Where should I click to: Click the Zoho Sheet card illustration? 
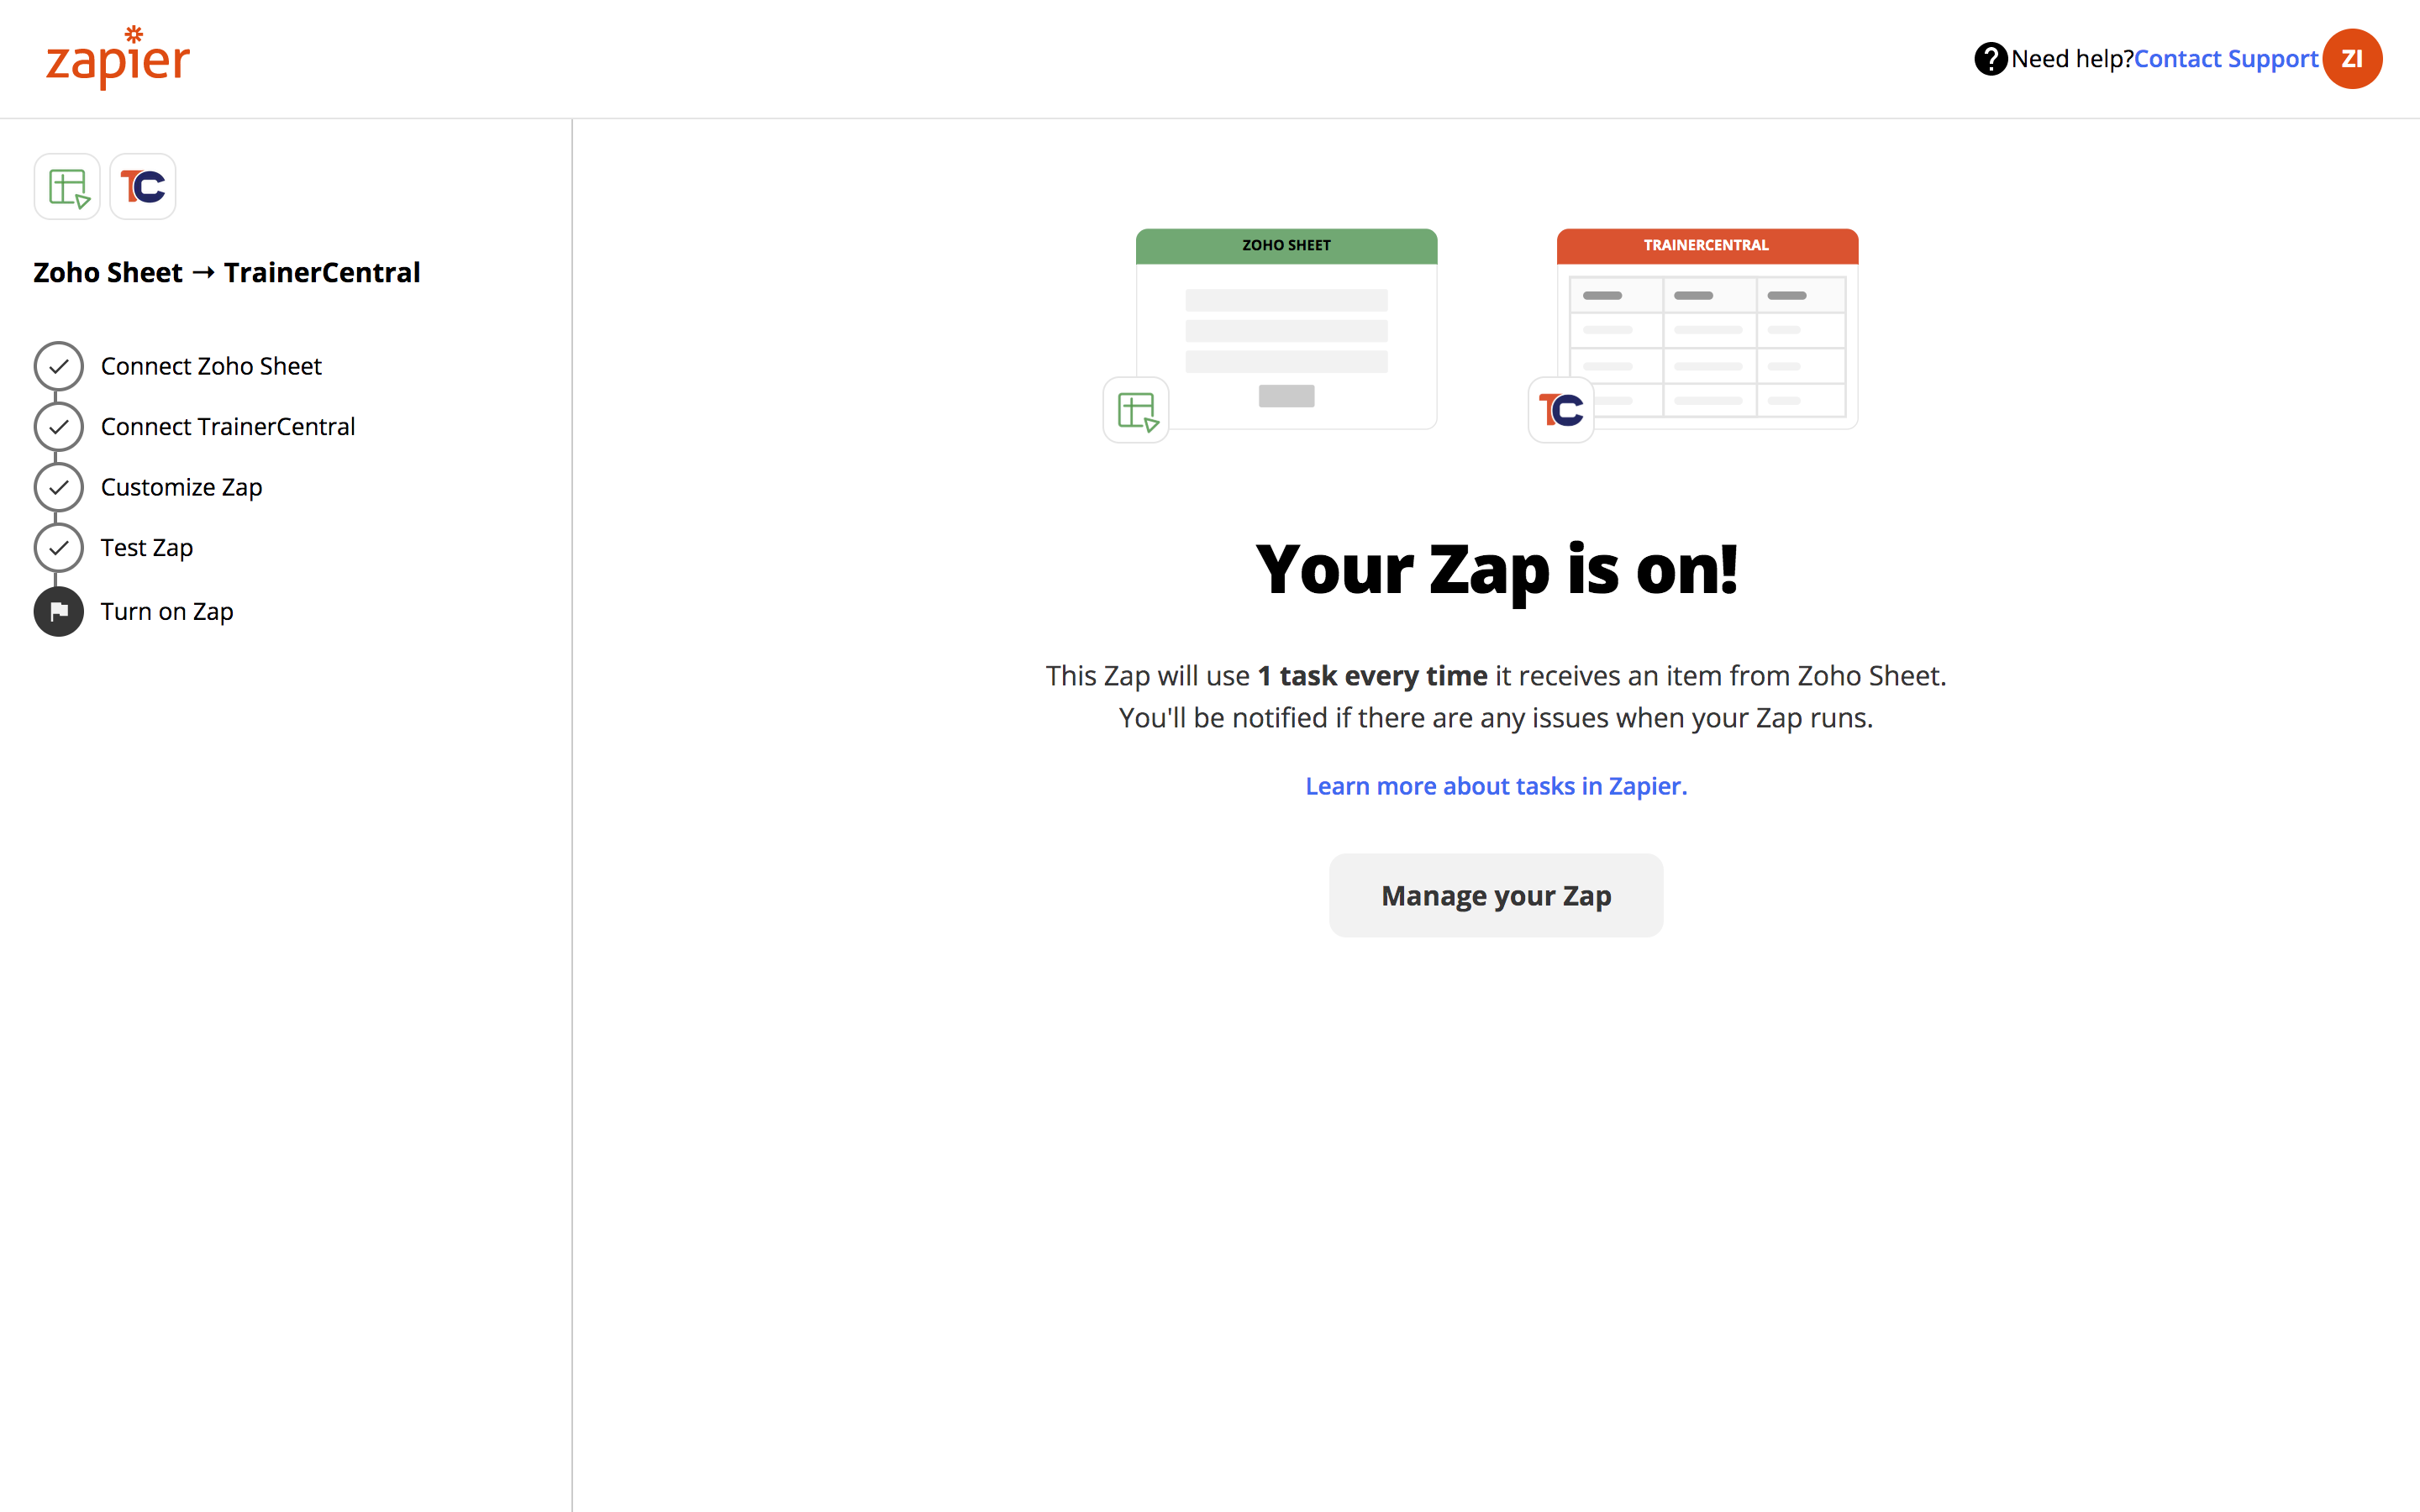(1286, 330)
